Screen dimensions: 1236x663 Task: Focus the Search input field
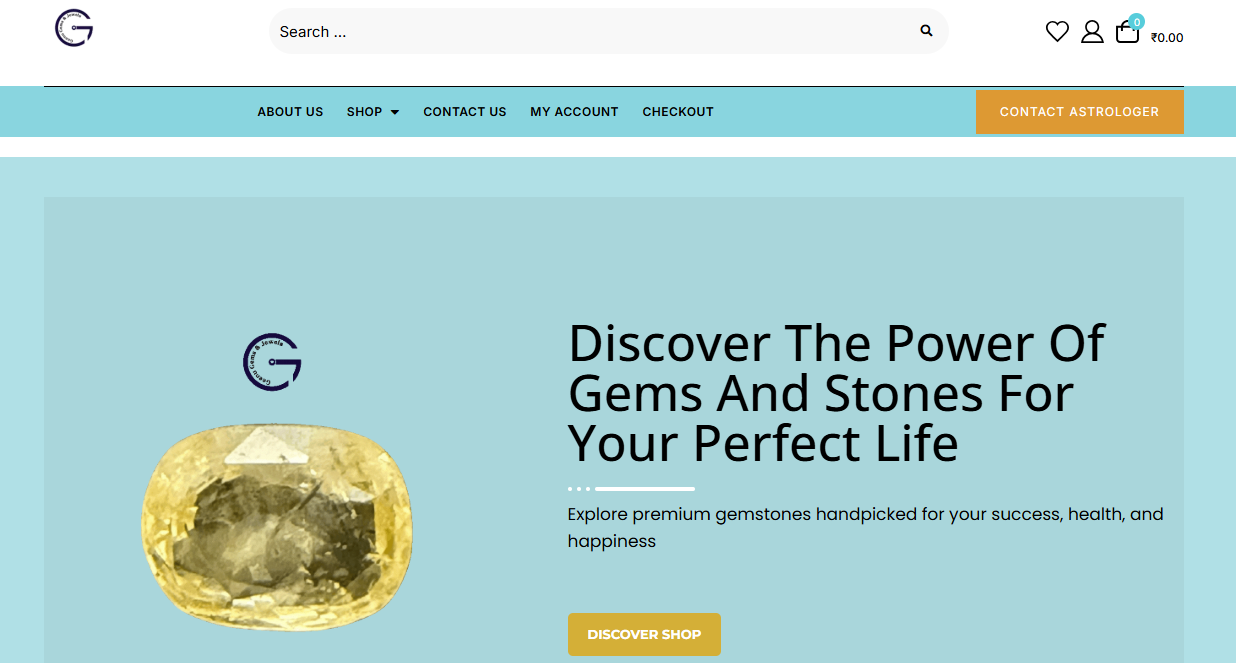595,31
